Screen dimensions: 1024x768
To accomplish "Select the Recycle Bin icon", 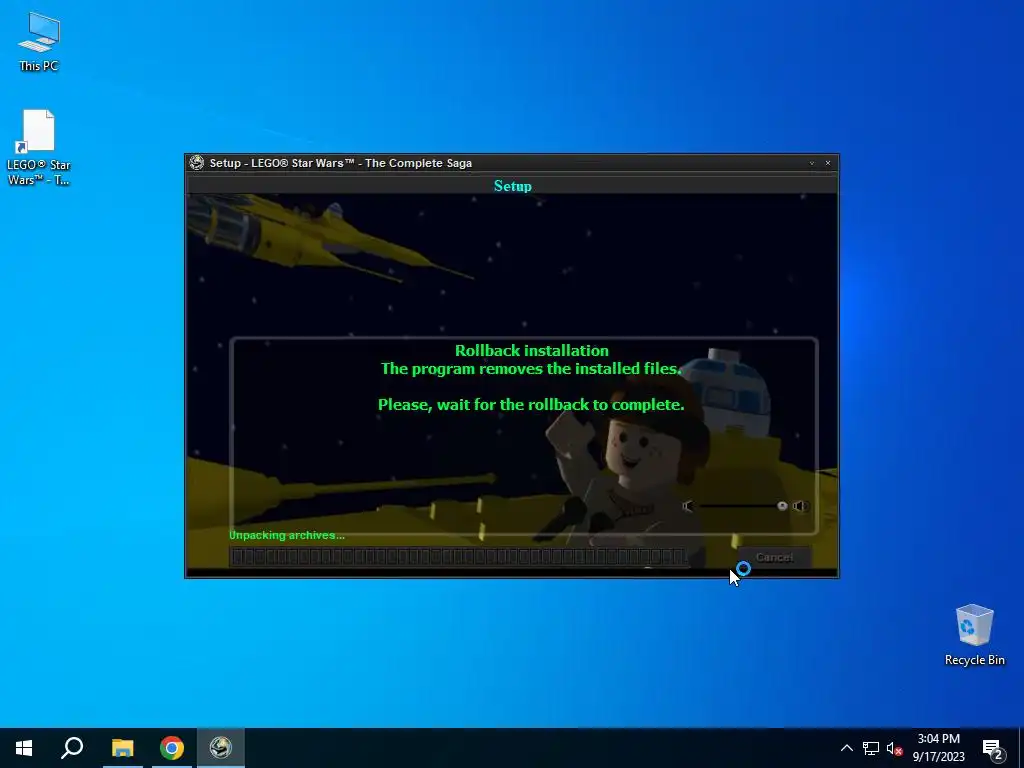I will coord(974,635).
